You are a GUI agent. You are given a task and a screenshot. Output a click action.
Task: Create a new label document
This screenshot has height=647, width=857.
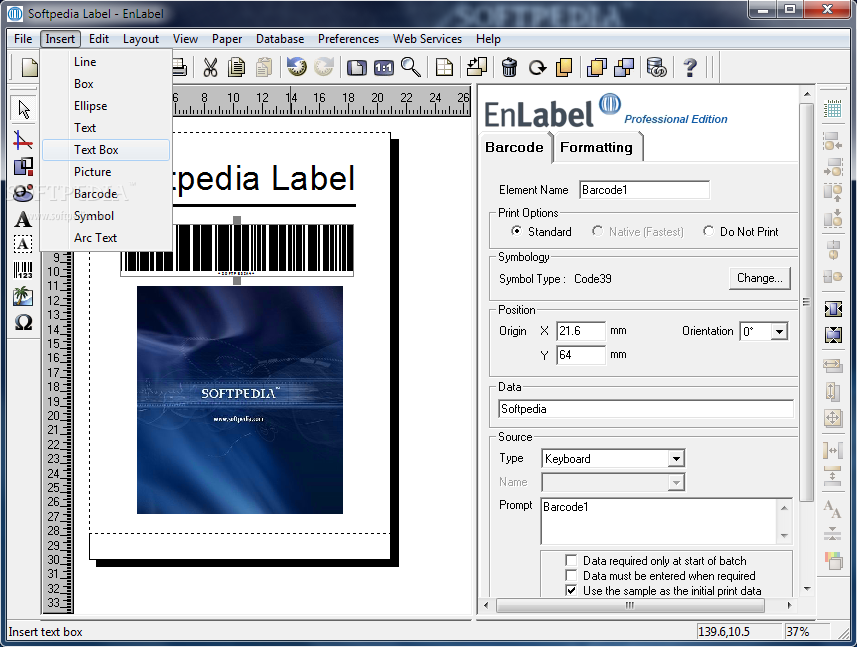pos(30,67)
